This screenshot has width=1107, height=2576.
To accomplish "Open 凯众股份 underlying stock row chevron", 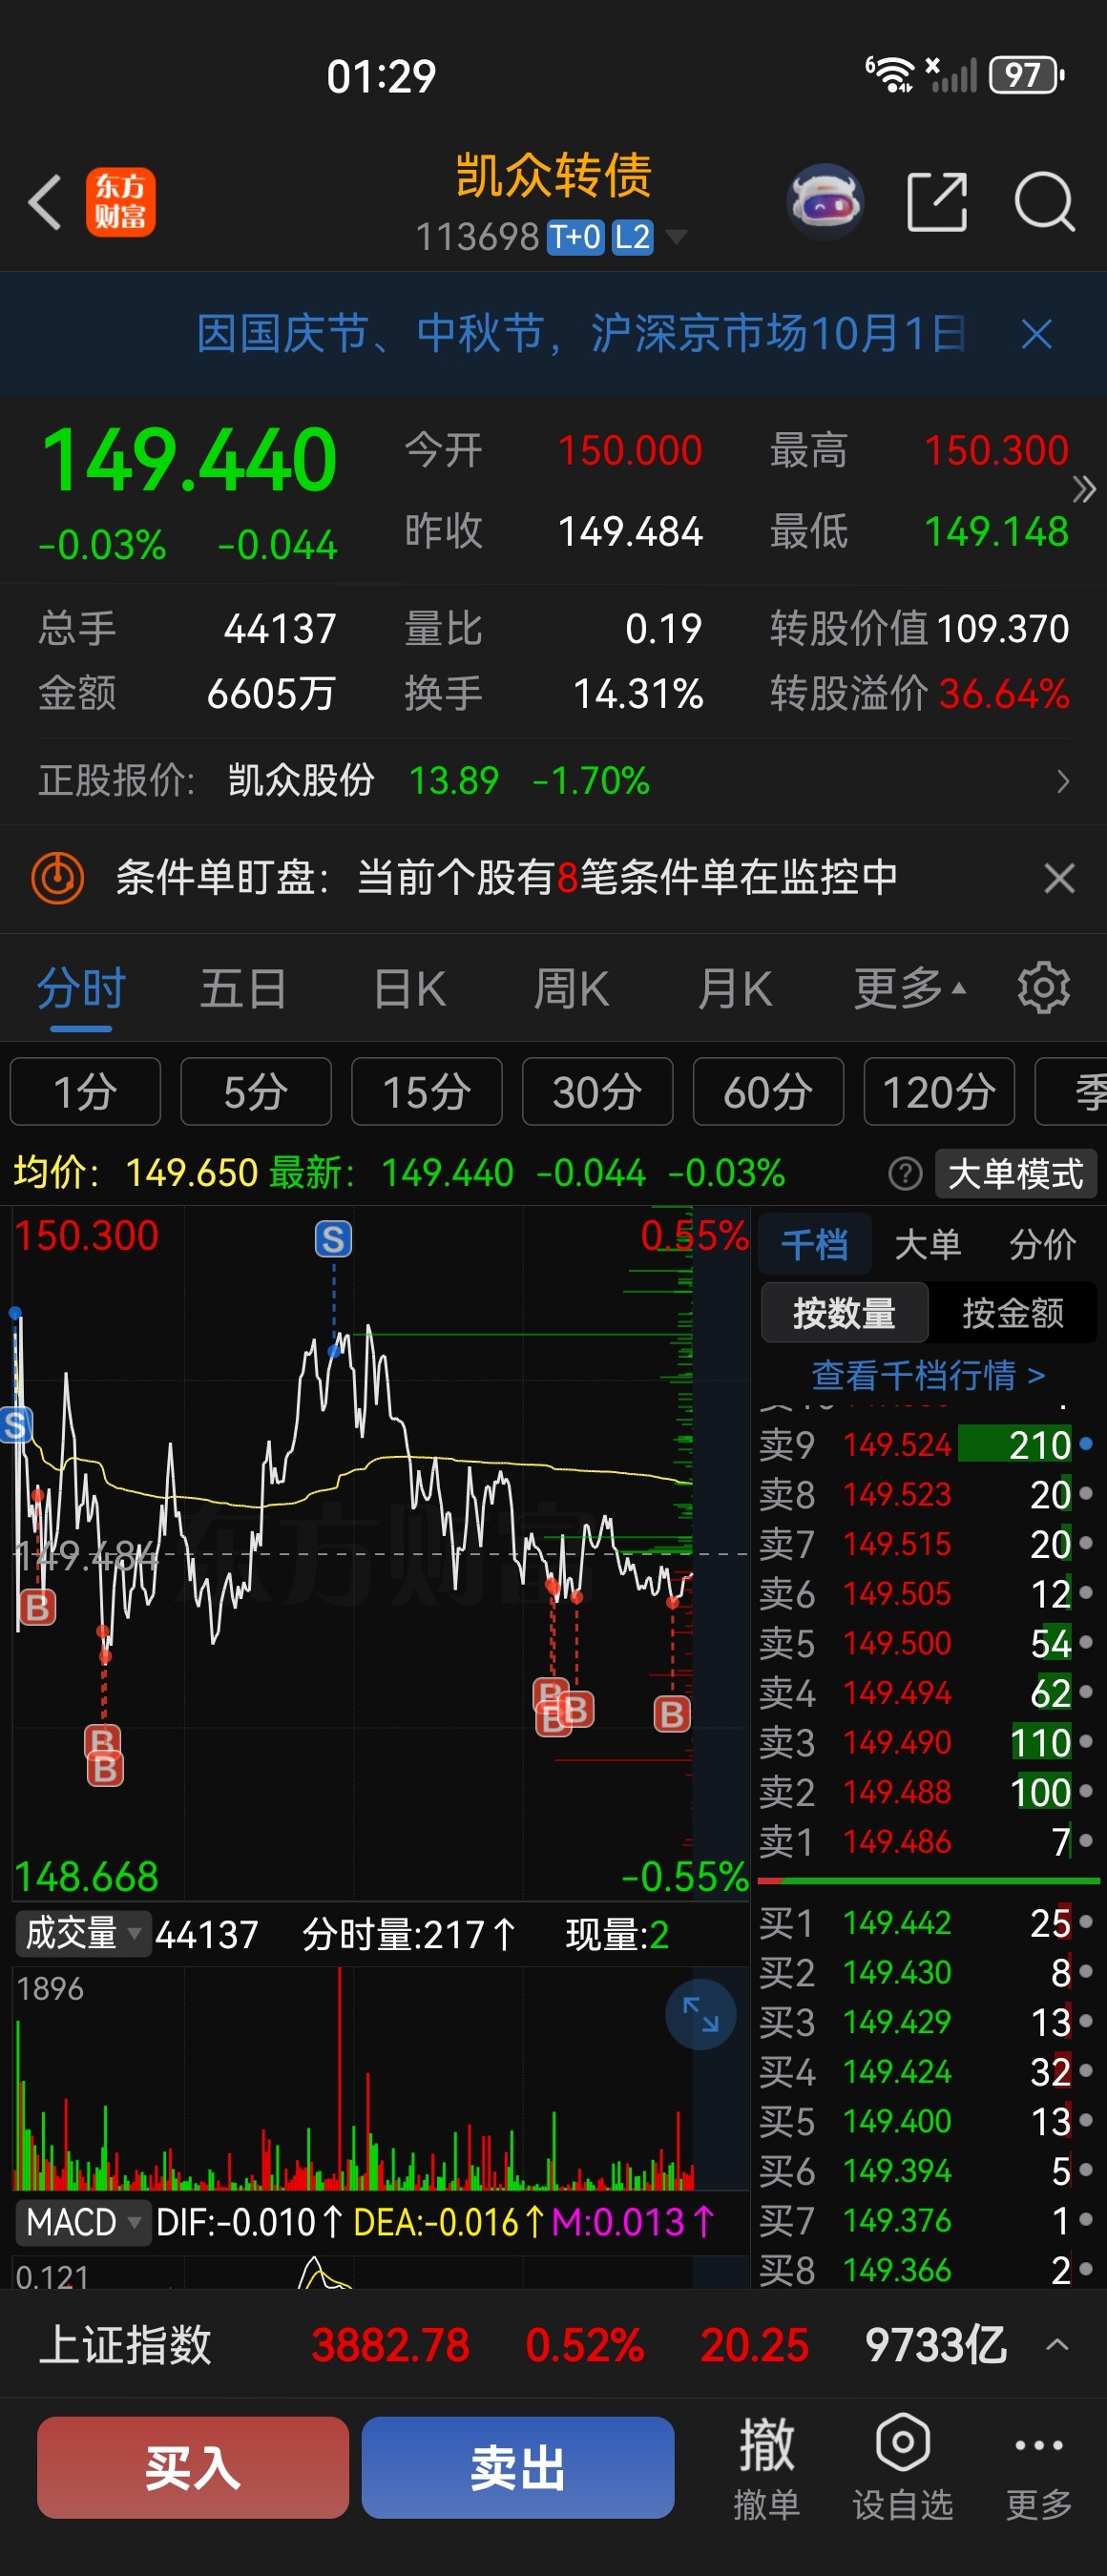I will (x=1063, y=781).
